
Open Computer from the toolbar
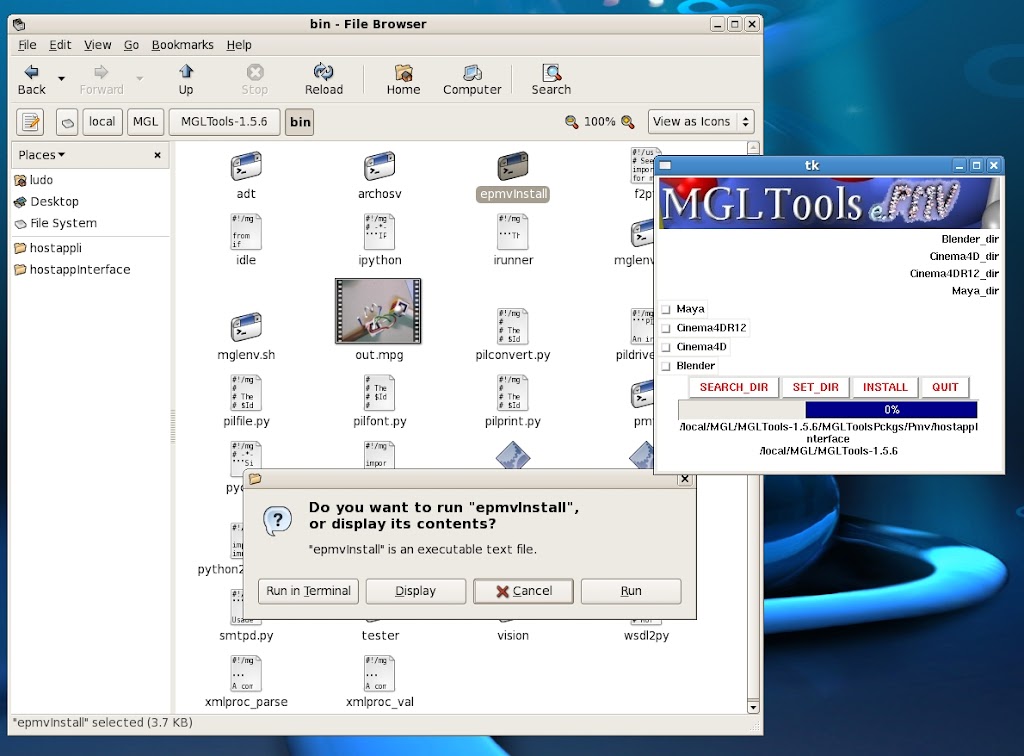472,80
